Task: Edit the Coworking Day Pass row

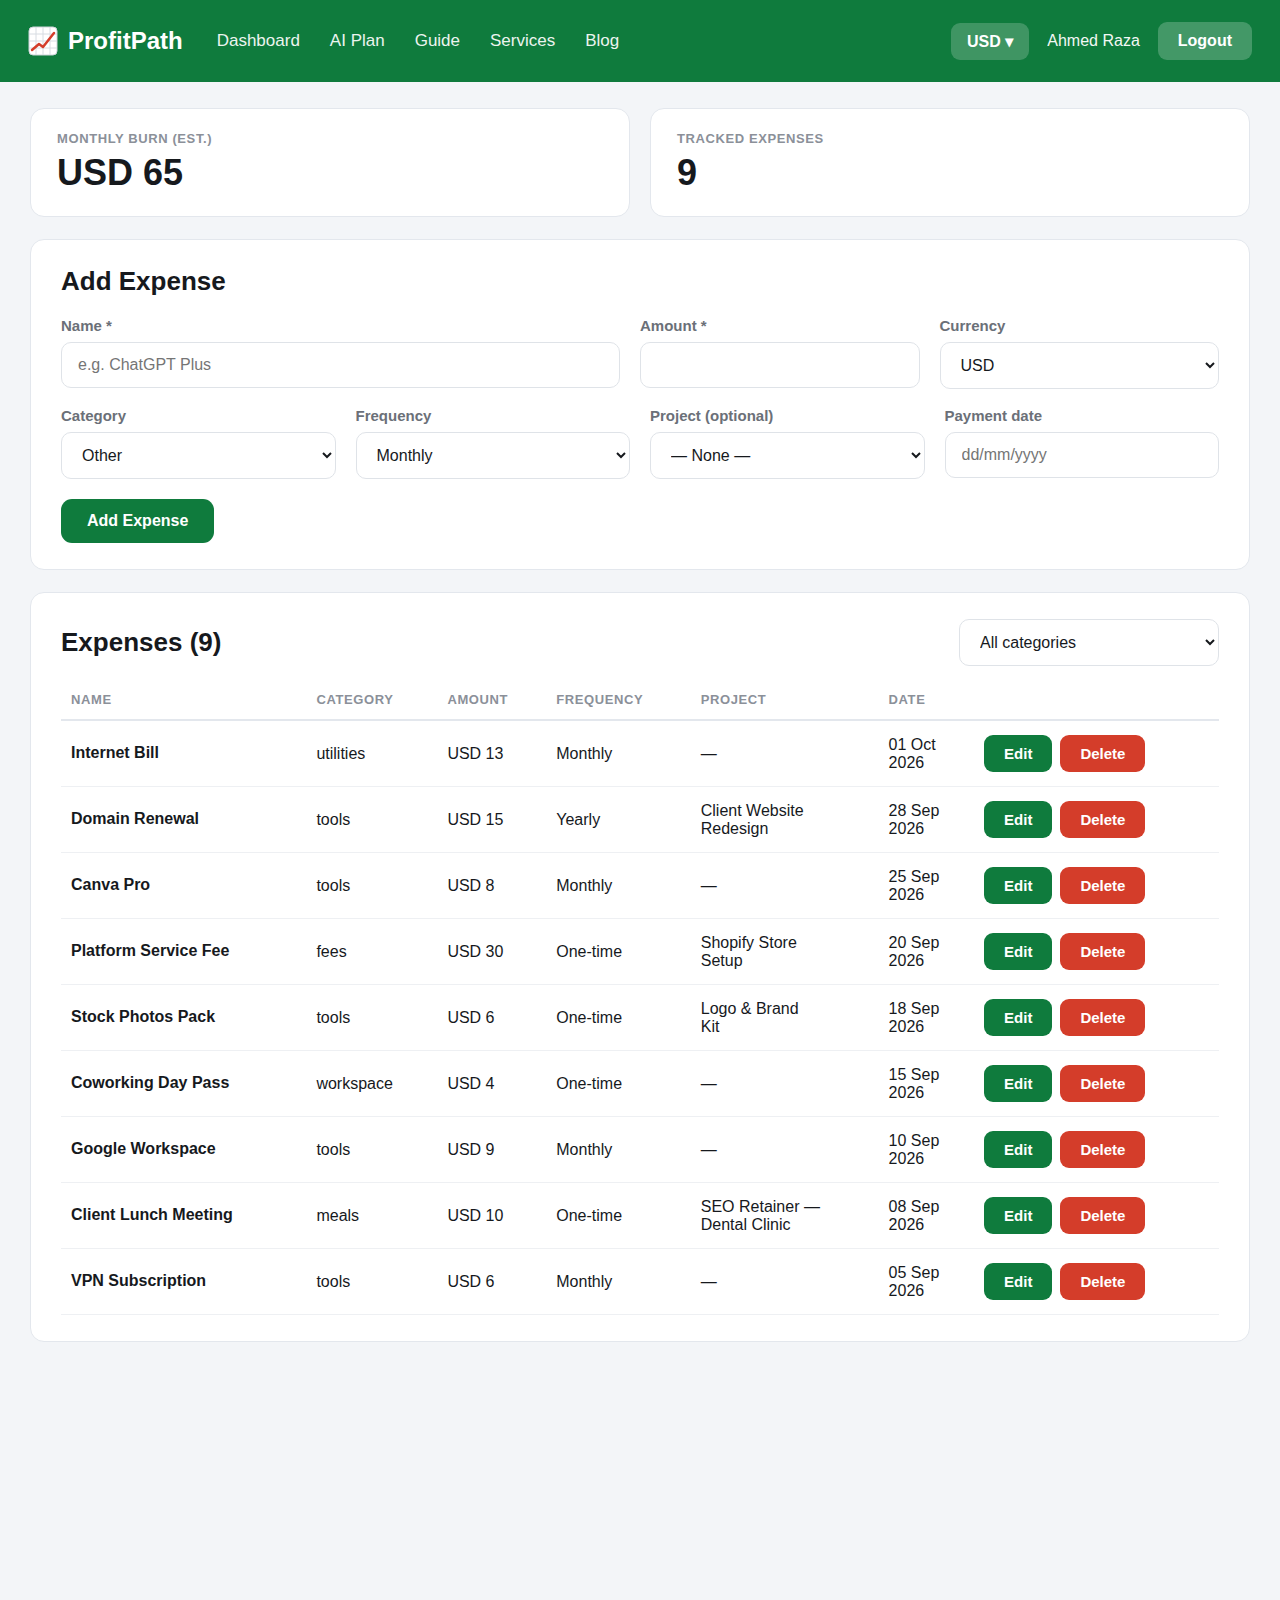Action: [1018, 1084]
